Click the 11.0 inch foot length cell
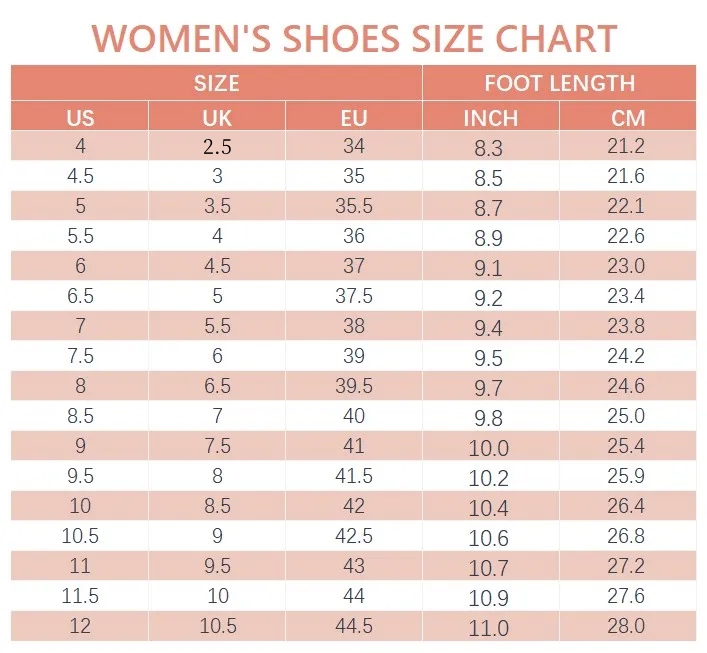The height and width of the screenshot is (653, 707). (490, 628)
